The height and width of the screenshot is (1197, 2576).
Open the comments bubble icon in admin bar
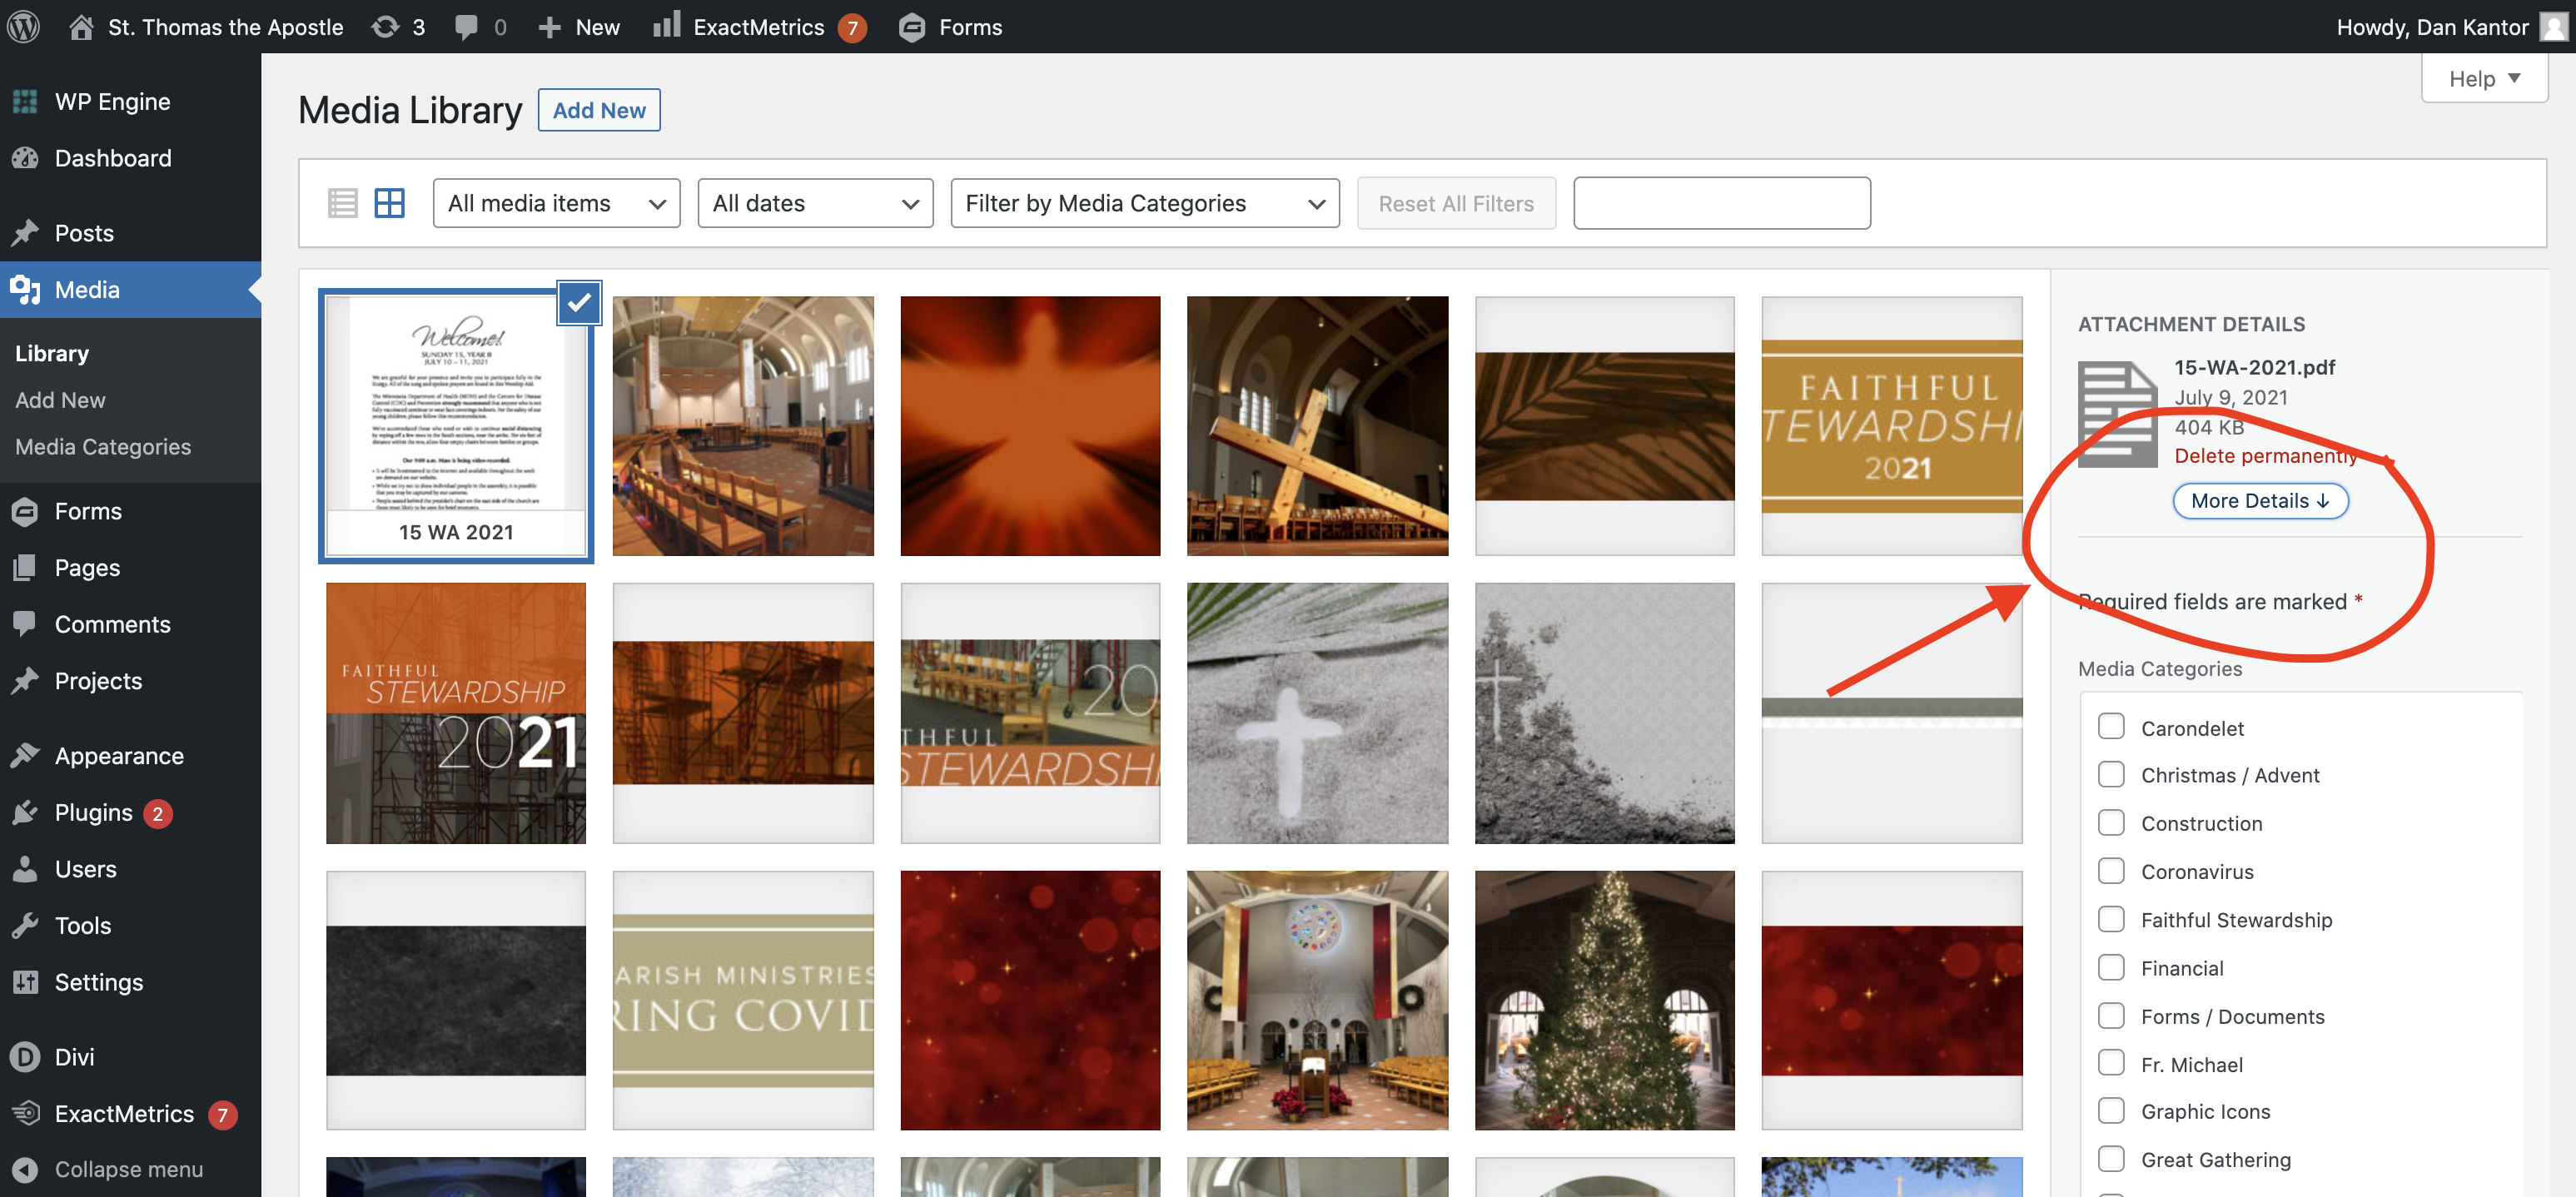[x=466, y=27]
